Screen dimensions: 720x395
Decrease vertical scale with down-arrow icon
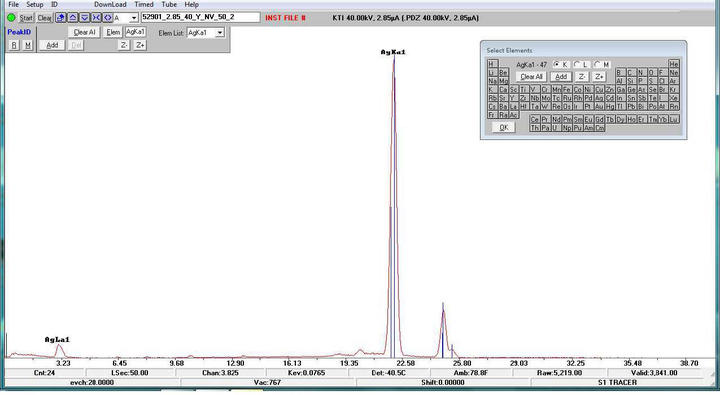coord(84,18)
